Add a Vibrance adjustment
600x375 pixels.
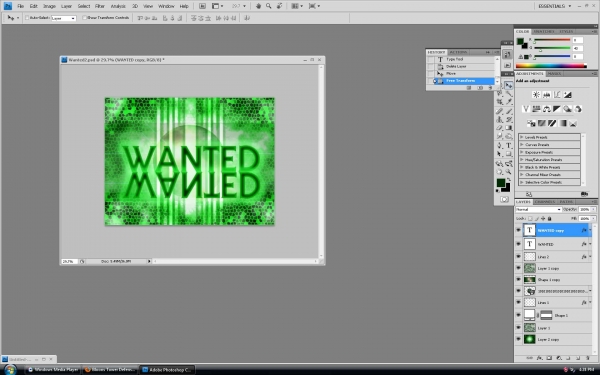click(526, 109)
